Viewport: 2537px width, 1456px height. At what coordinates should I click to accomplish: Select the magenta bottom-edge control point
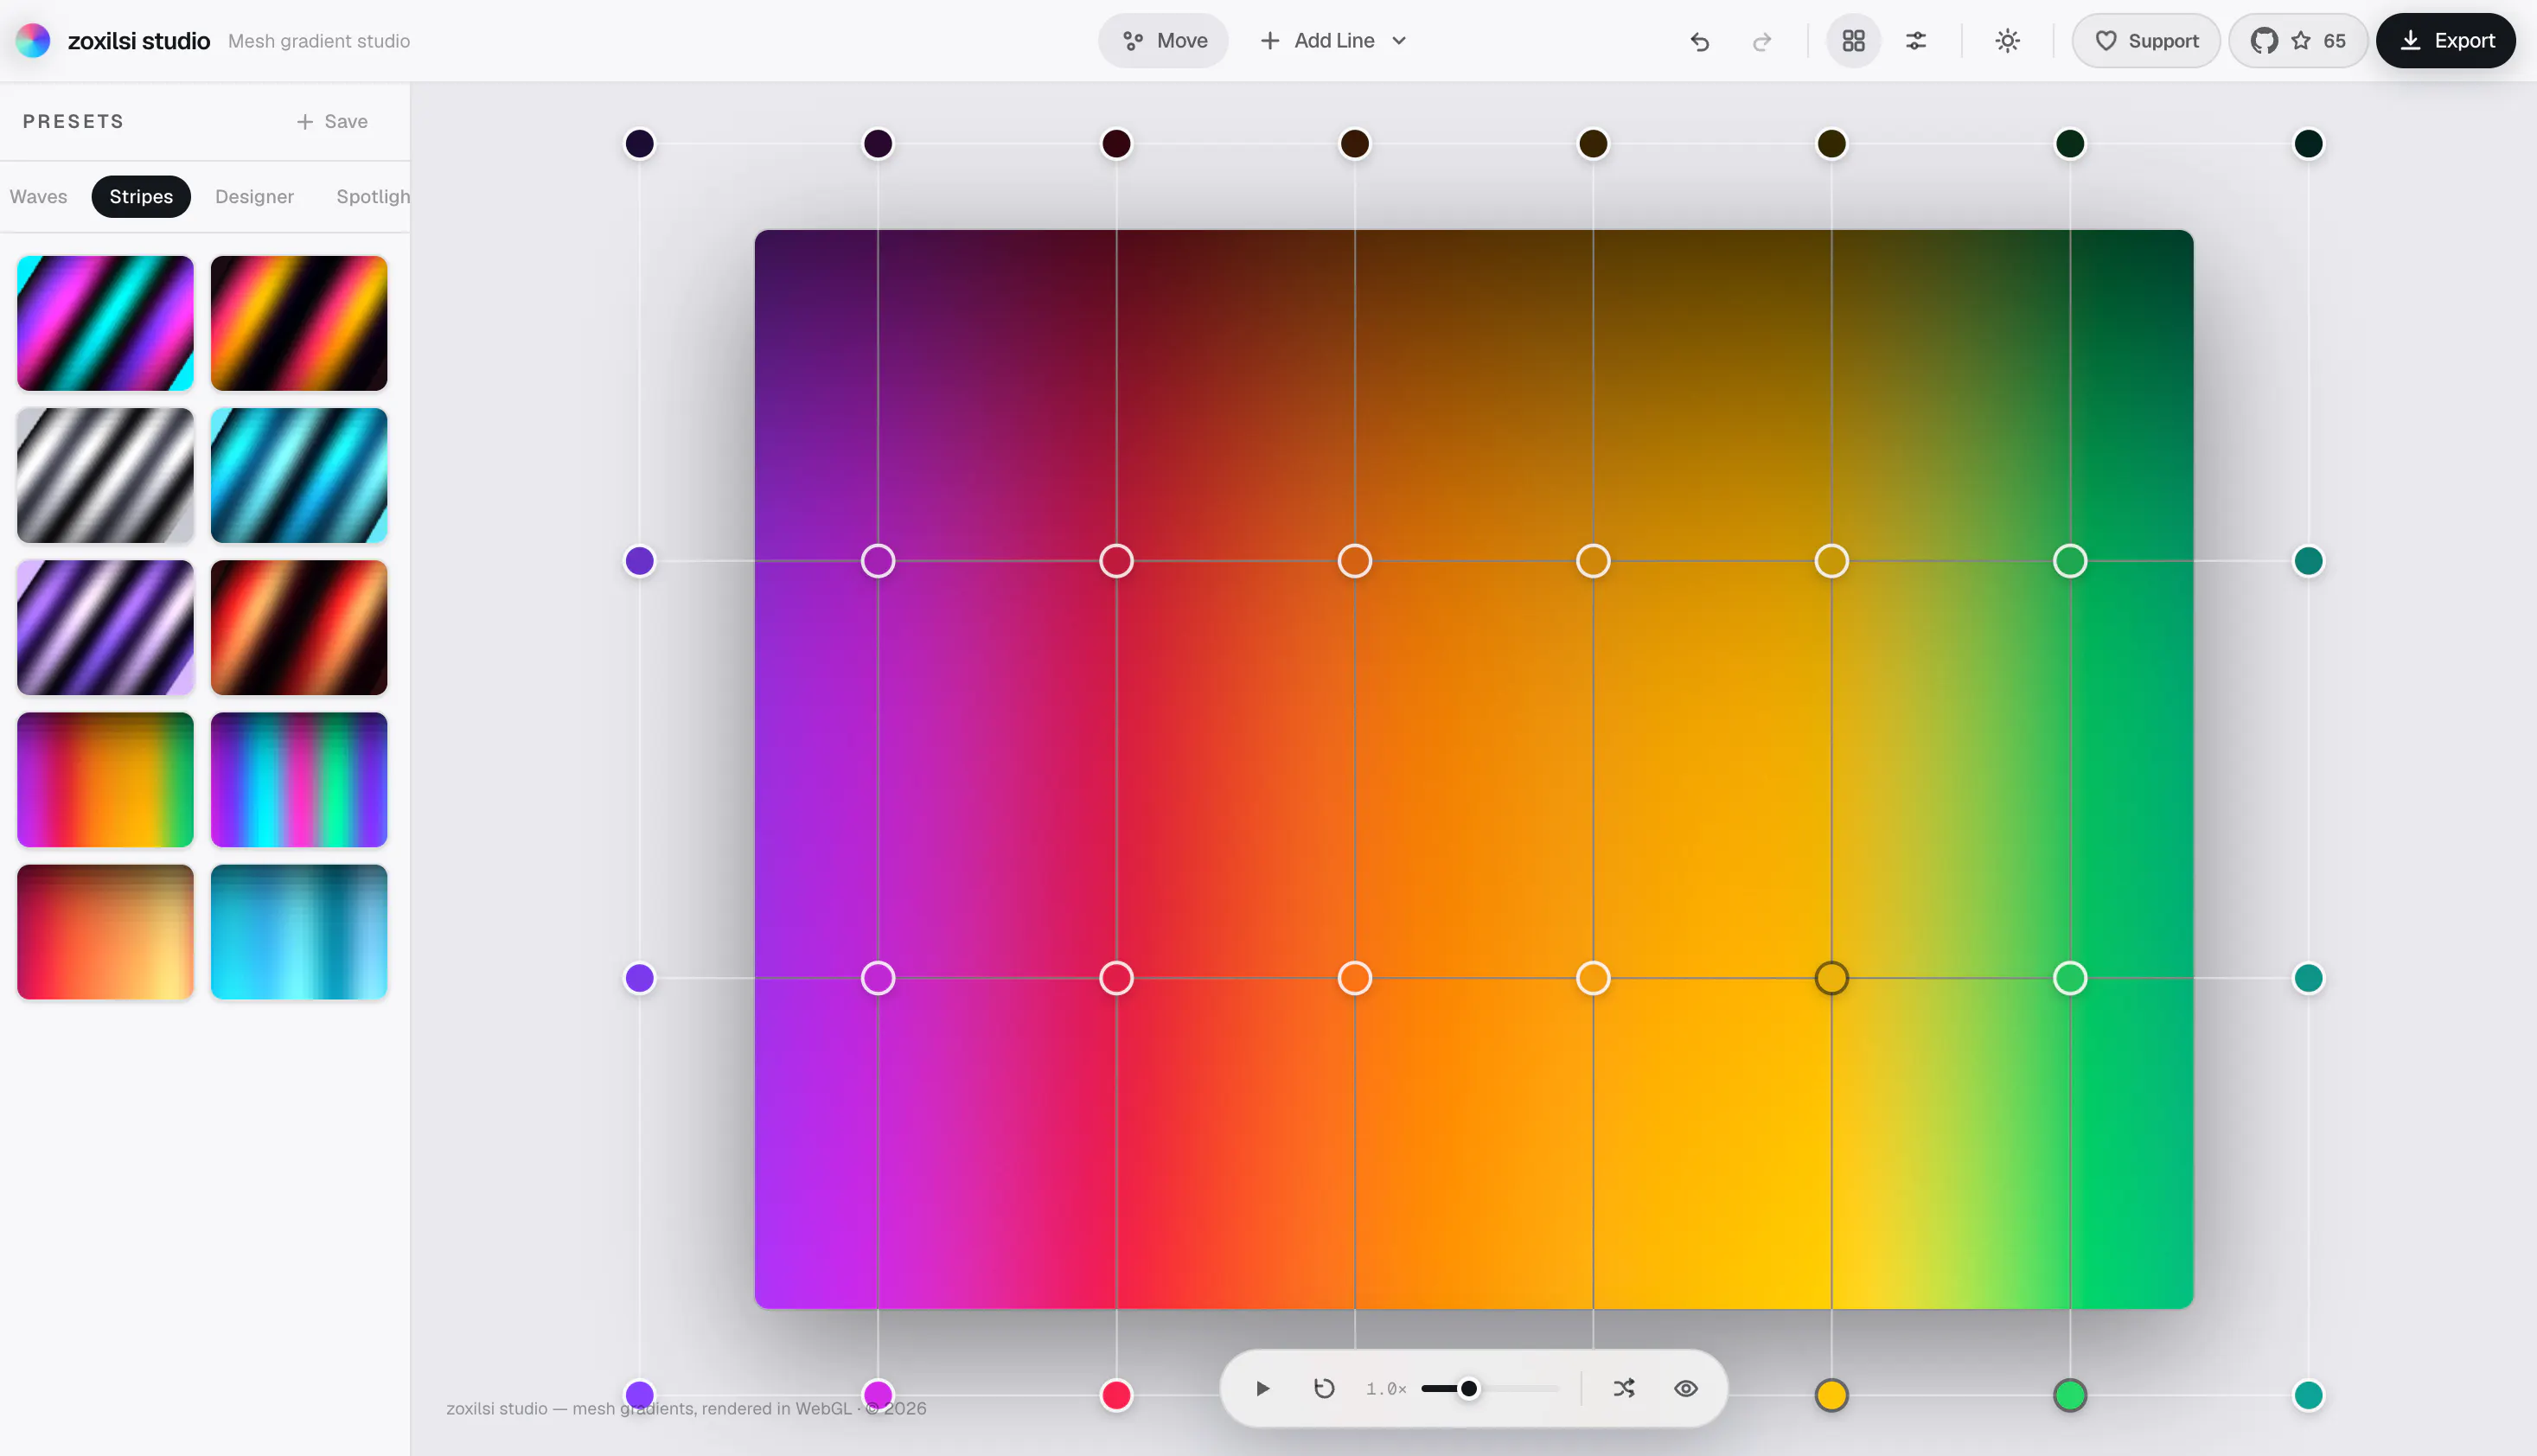pyautogui.click(x=878, y=1395)
